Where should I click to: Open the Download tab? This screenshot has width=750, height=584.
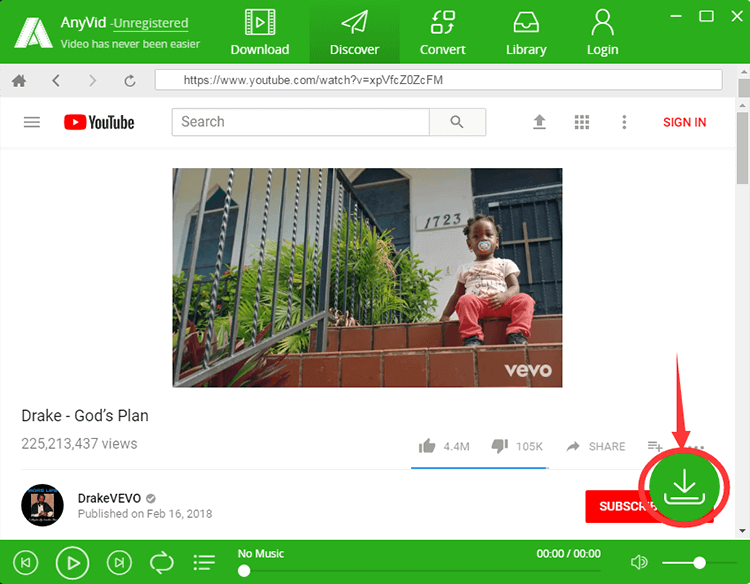click(x=260, y=33)
